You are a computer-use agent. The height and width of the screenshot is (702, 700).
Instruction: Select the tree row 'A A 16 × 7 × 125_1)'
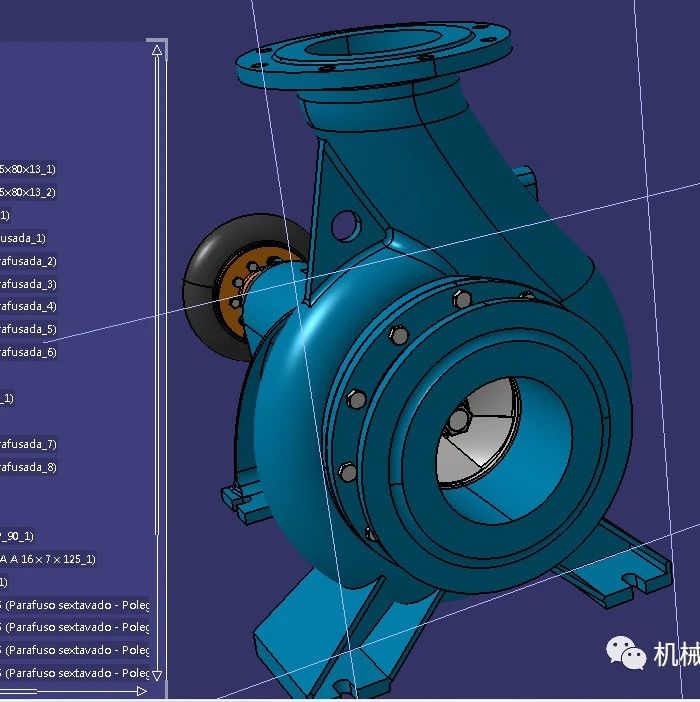click(x=48, y=559)
